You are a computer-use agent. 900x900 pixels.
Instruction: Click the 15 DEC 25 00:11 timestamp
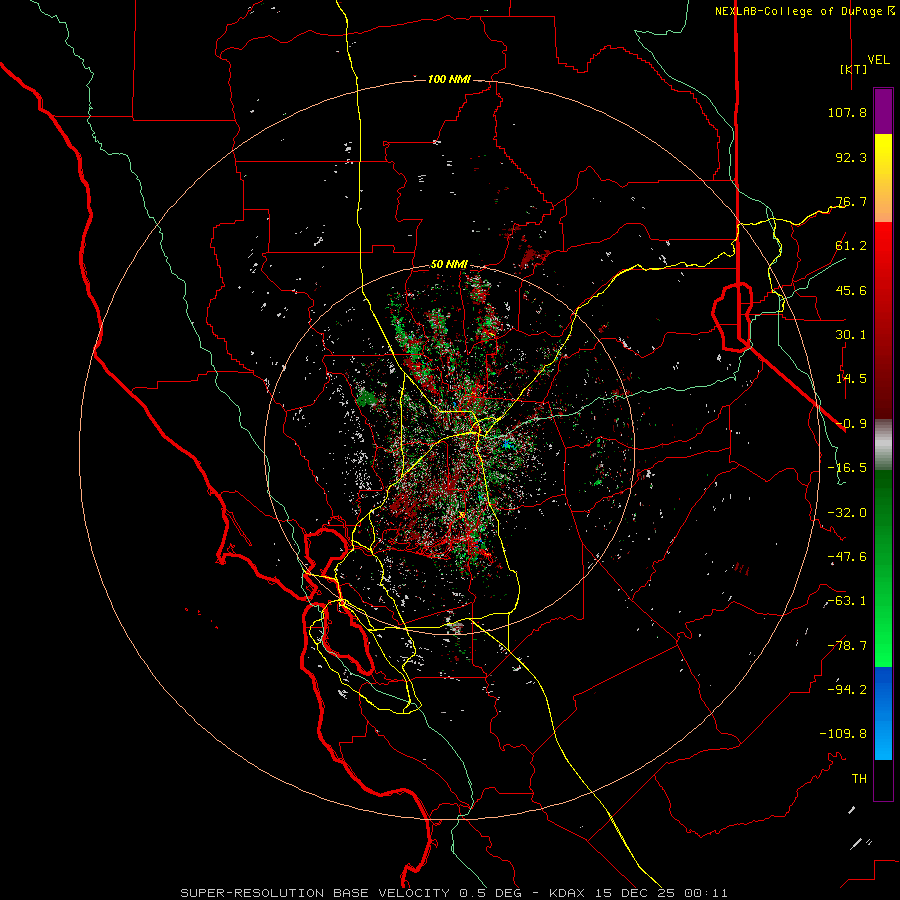click(660, 893)
